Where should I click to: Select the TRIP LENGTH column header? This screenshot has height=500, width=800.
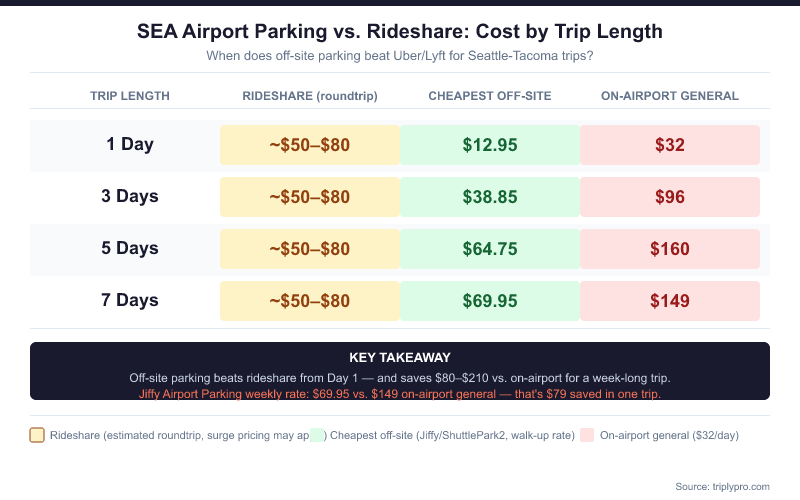130,96
